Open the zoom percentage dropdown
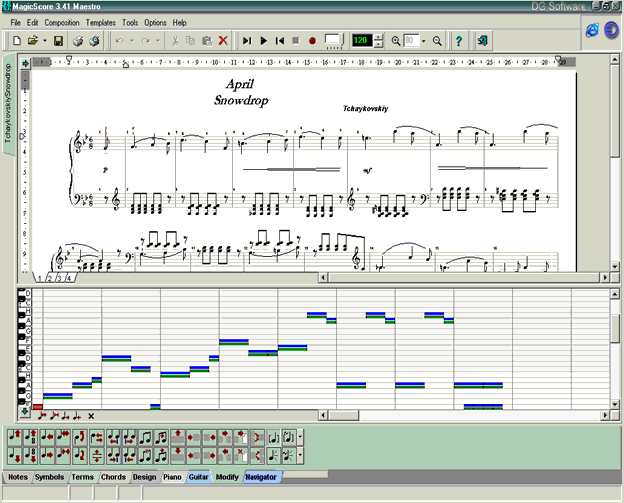 click(x=423, y=41)
